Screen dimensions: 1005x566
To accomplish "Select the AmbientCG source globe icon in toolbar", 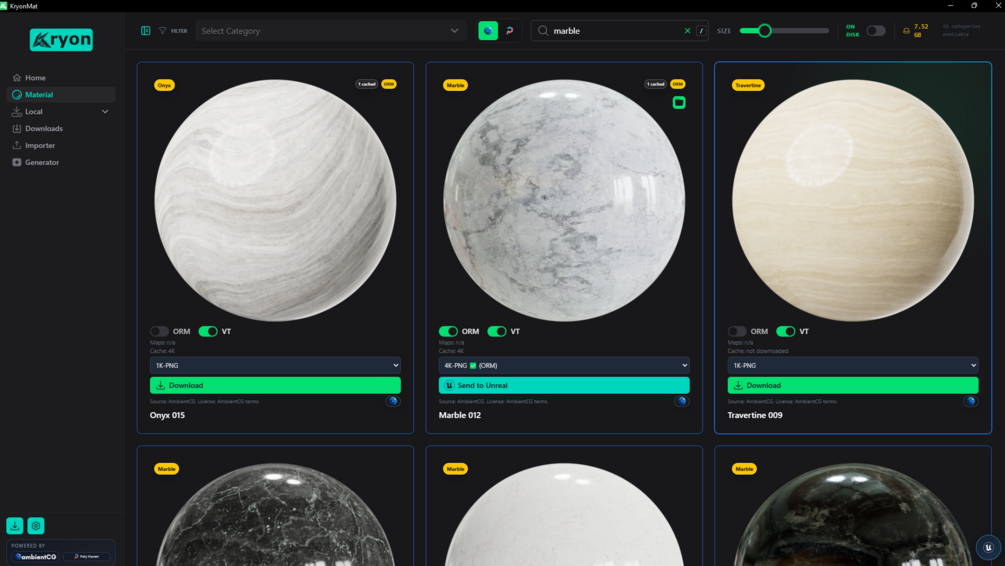I will (x=488, y=31).
